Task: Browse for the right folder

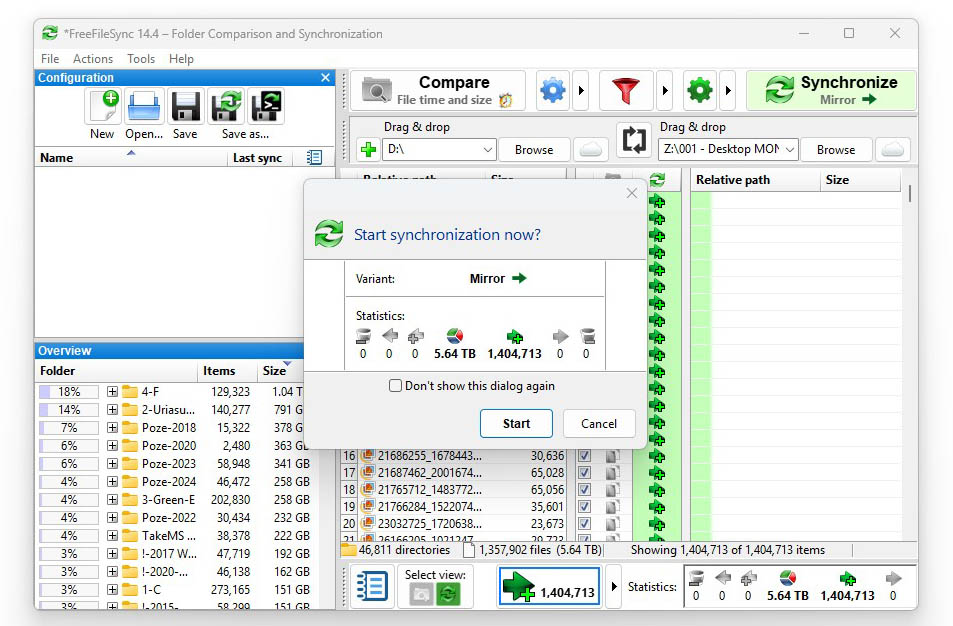Action: (x=836, y=150)
